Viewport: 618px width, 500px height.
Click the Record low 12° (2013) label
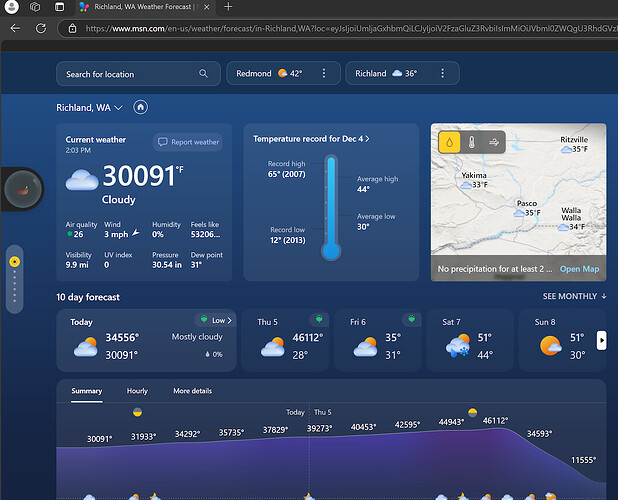pos(288,235)
